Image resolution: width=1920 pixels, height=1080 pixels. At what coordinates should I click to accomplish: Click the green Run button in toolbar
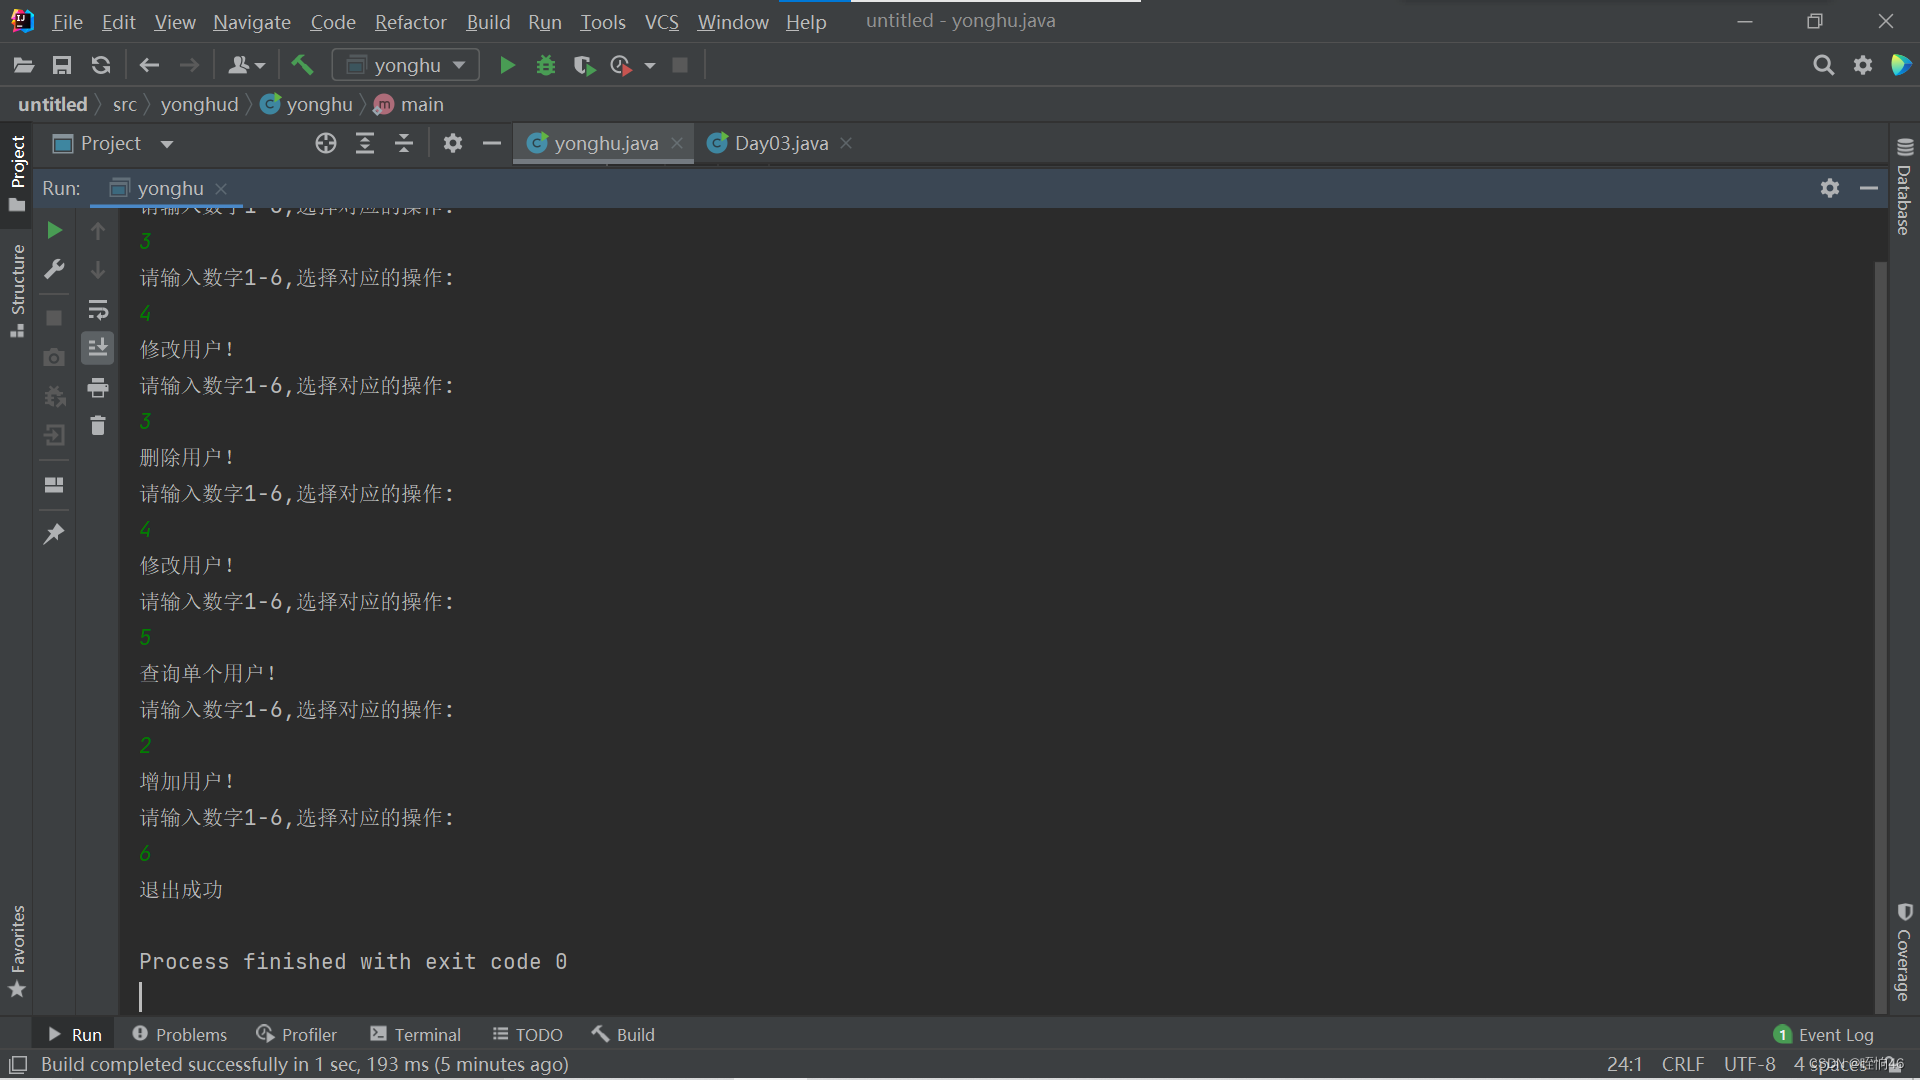pyautogui.click(x=507, y=65)
